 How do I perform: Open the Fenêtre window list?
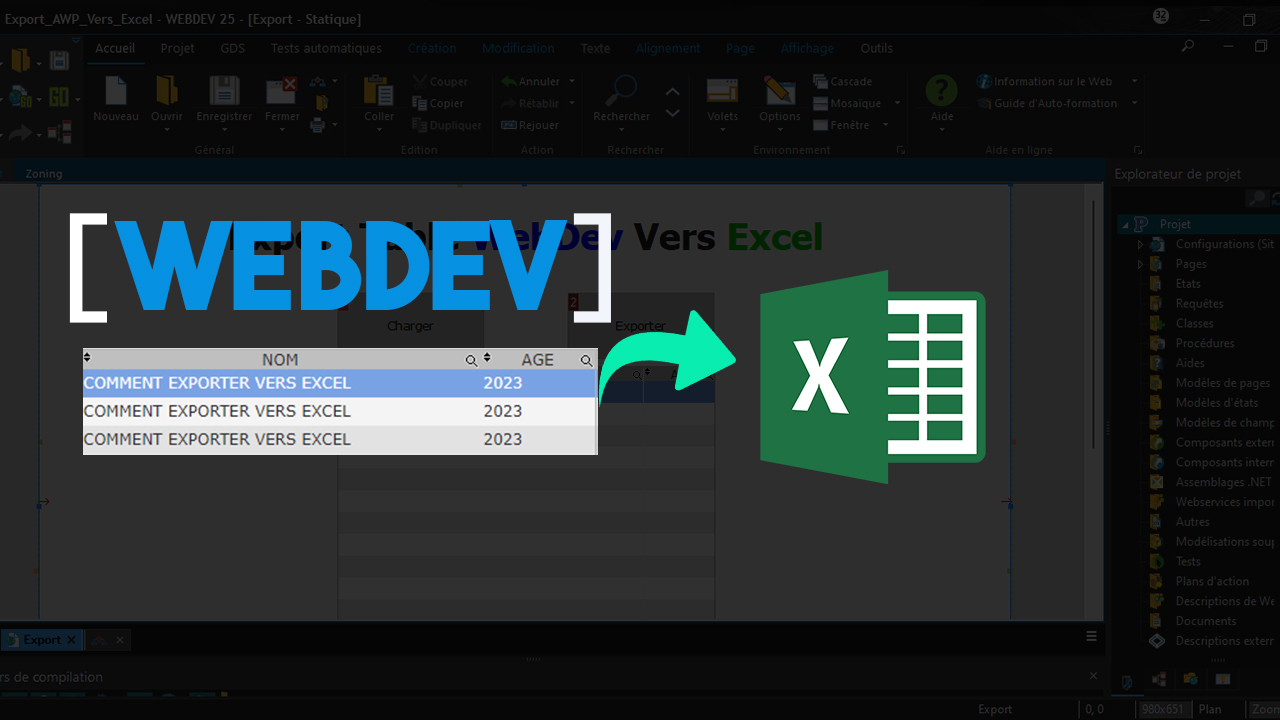(x=841, y=125)
